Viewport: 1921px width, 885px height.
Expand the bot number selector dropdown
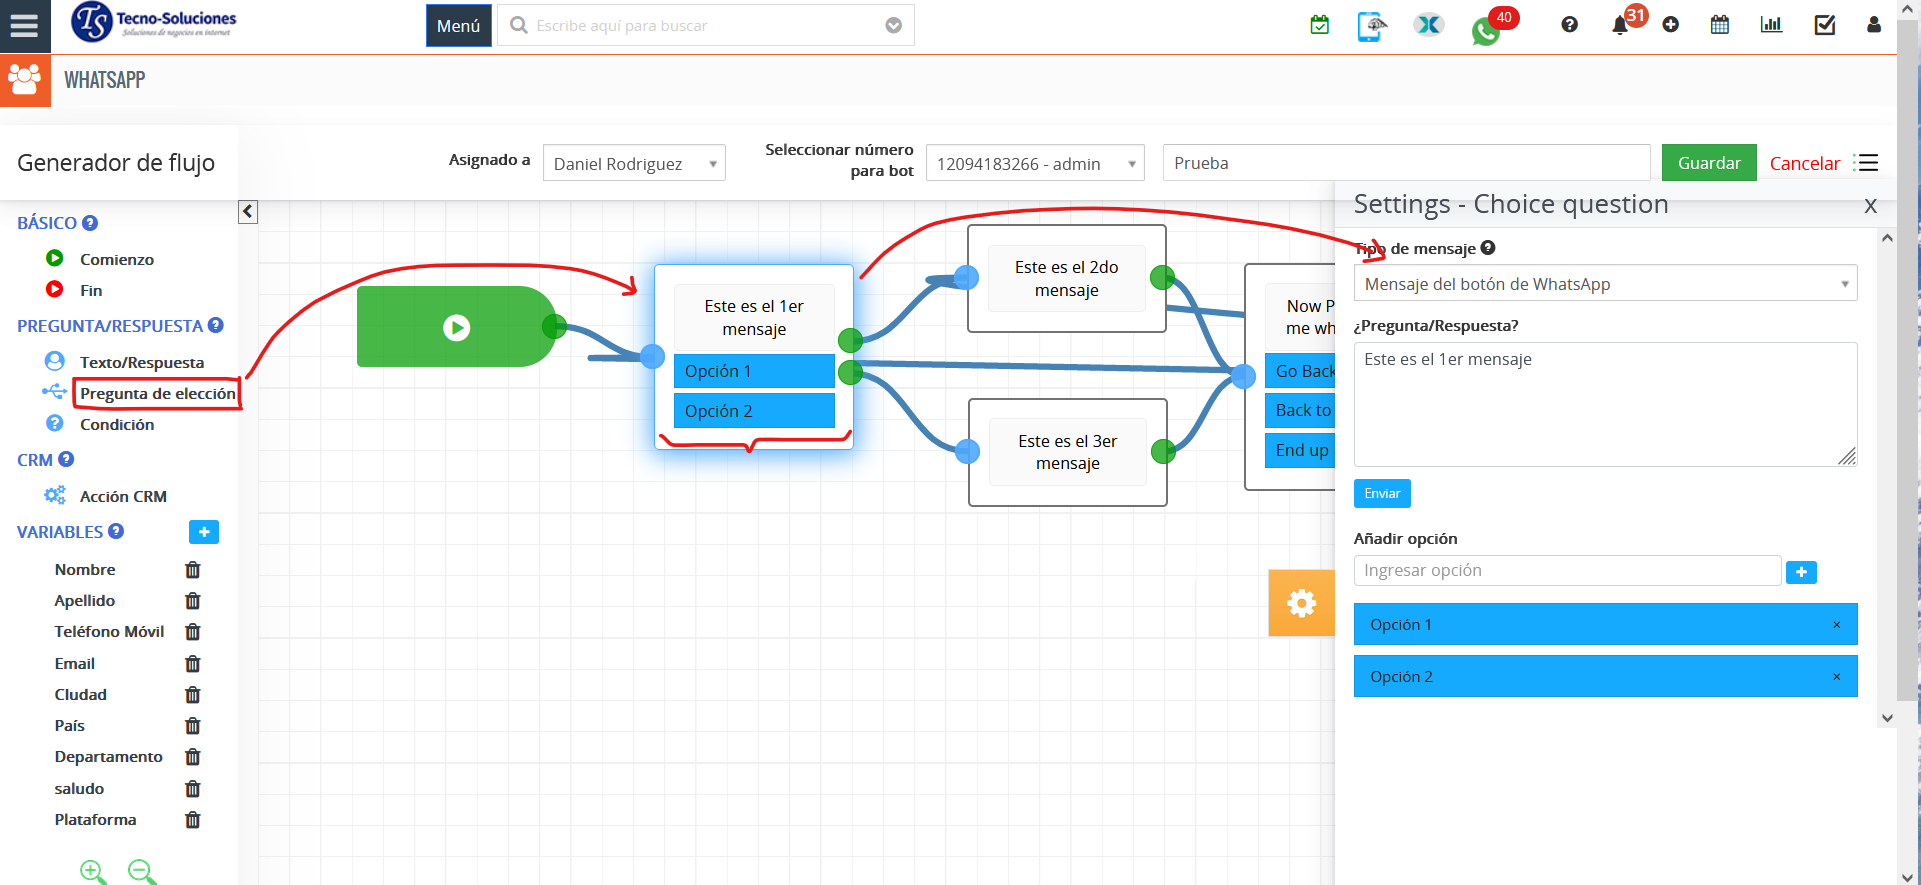coord(1035,163)
